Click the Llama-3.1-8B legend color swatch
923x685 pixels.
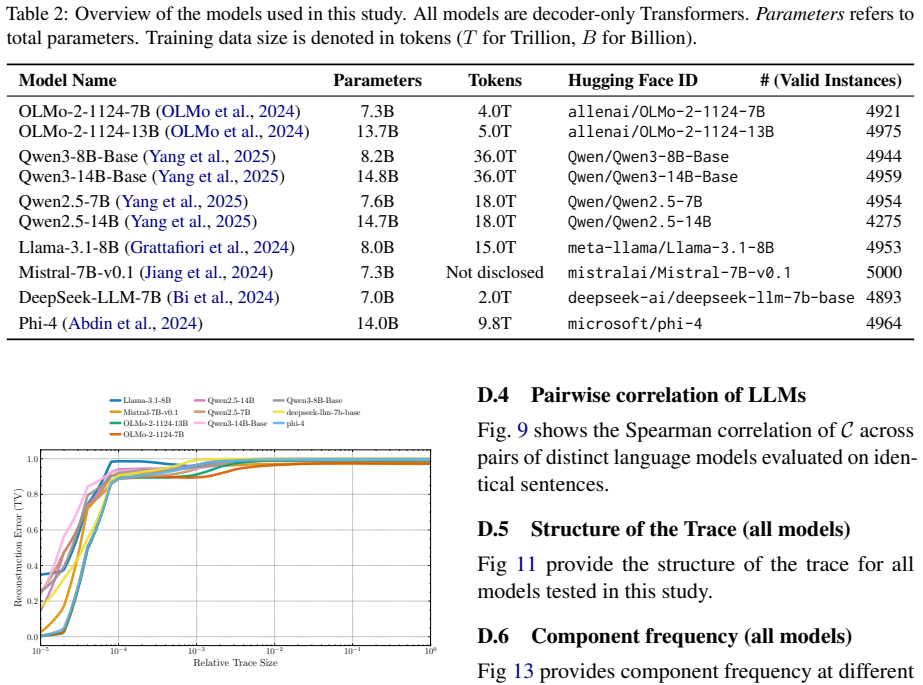click(x=115, y=400)
